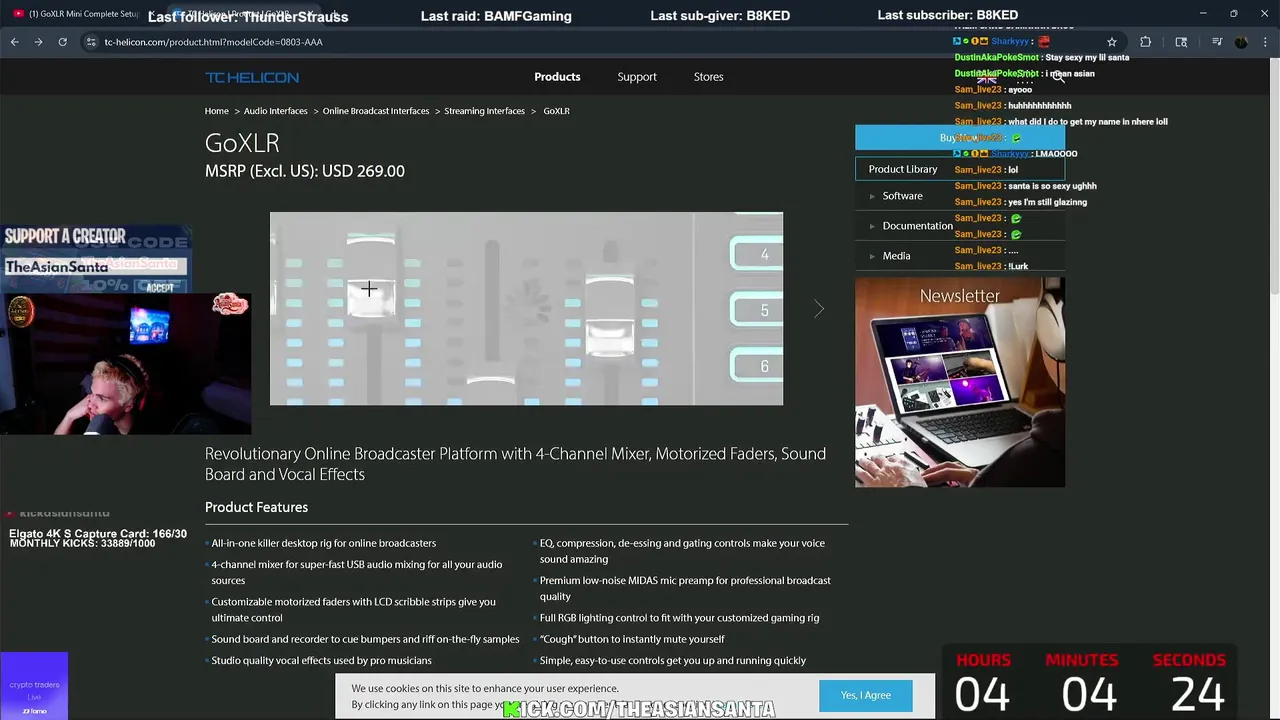Open the media control icon in toolbar
This screenshot has height=720, width=1280.
(1217, 42)
